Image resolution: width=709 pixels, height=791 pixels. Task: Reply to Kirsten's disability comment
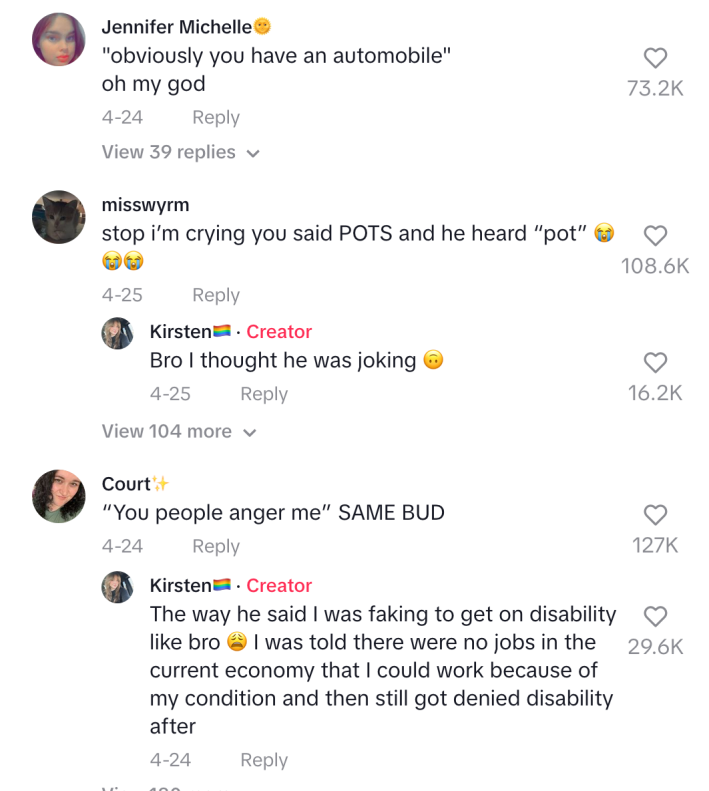(x=263, y=760)
